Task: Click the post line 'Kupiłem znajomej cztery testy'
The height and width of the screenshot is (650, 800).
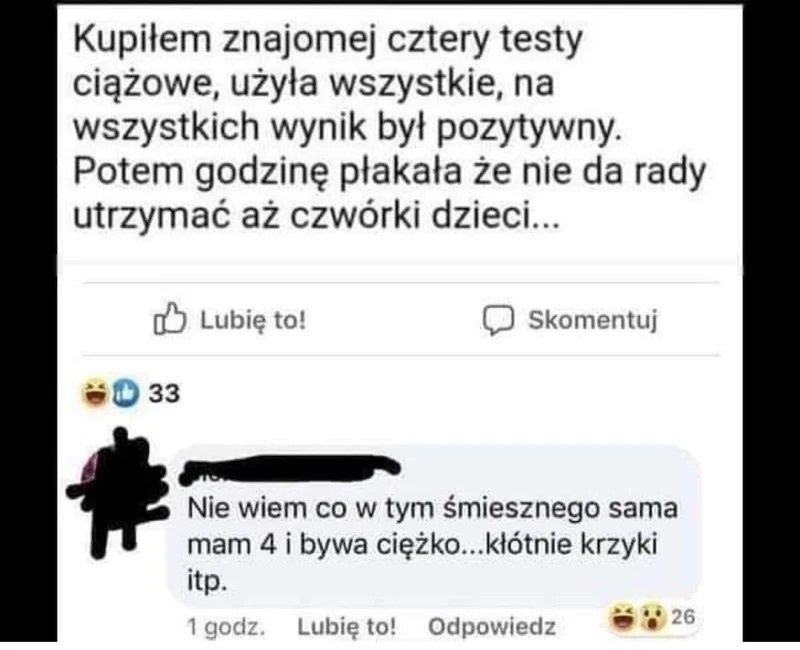Action: click(x=328, y=40)
